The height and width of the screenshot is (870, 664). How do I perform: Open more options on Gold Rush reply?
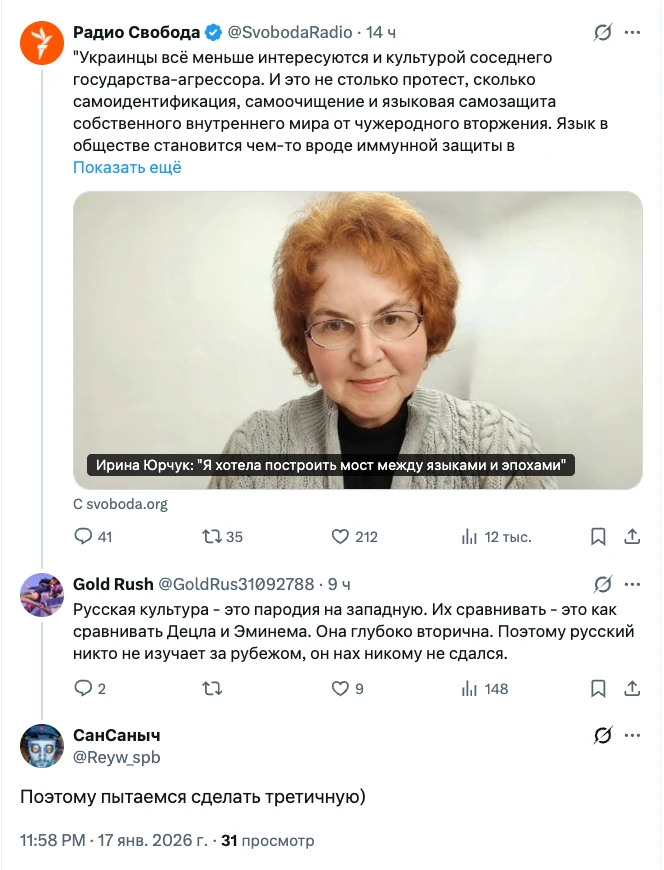(632, 584)
